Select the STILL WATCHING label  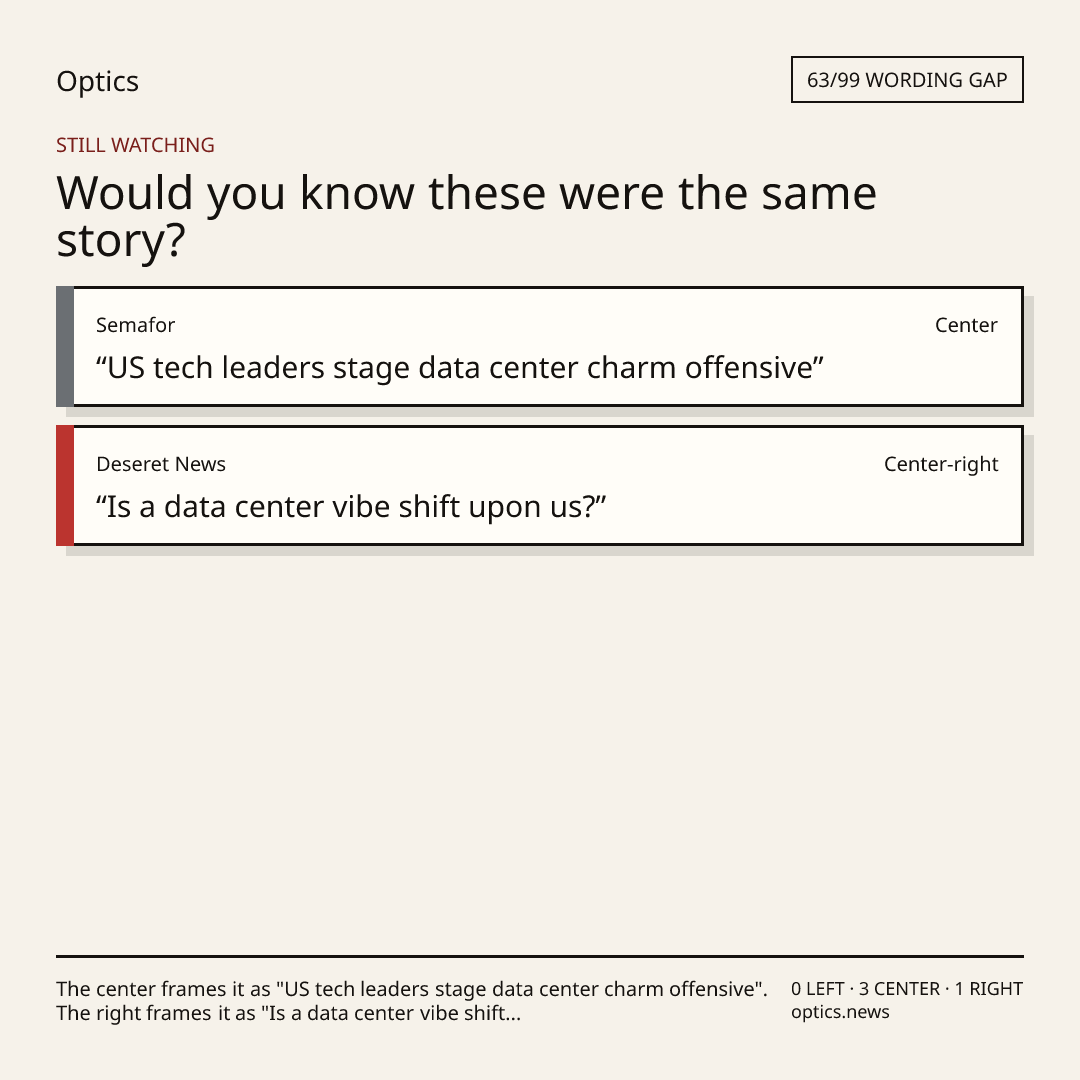[x=135, y=145]
